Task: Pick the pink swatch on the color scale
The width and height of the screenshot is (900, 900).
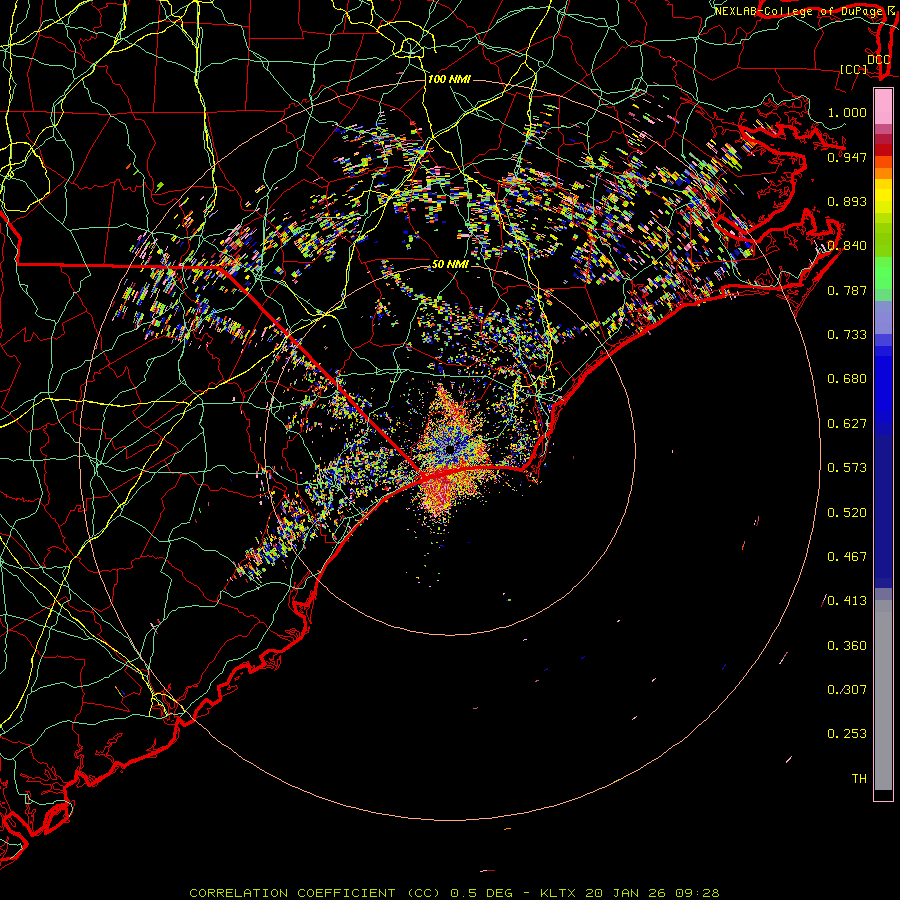Action: point(883,107)
